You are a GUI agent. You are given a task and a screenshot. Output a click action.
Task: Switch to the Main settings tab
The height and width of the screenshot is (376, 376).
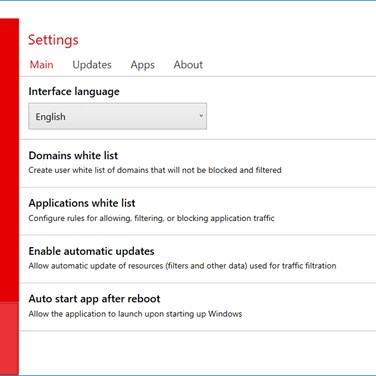[x=41, y=65]
